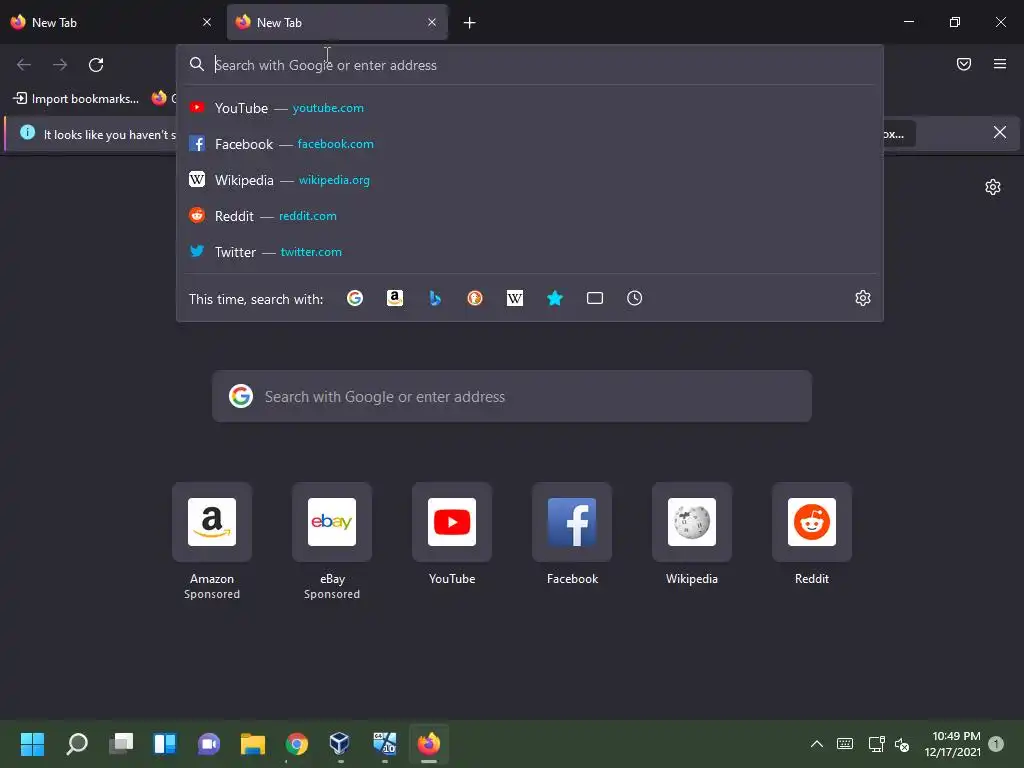
Task: Search this time with Amazon icon
Action: coord(394,298)
